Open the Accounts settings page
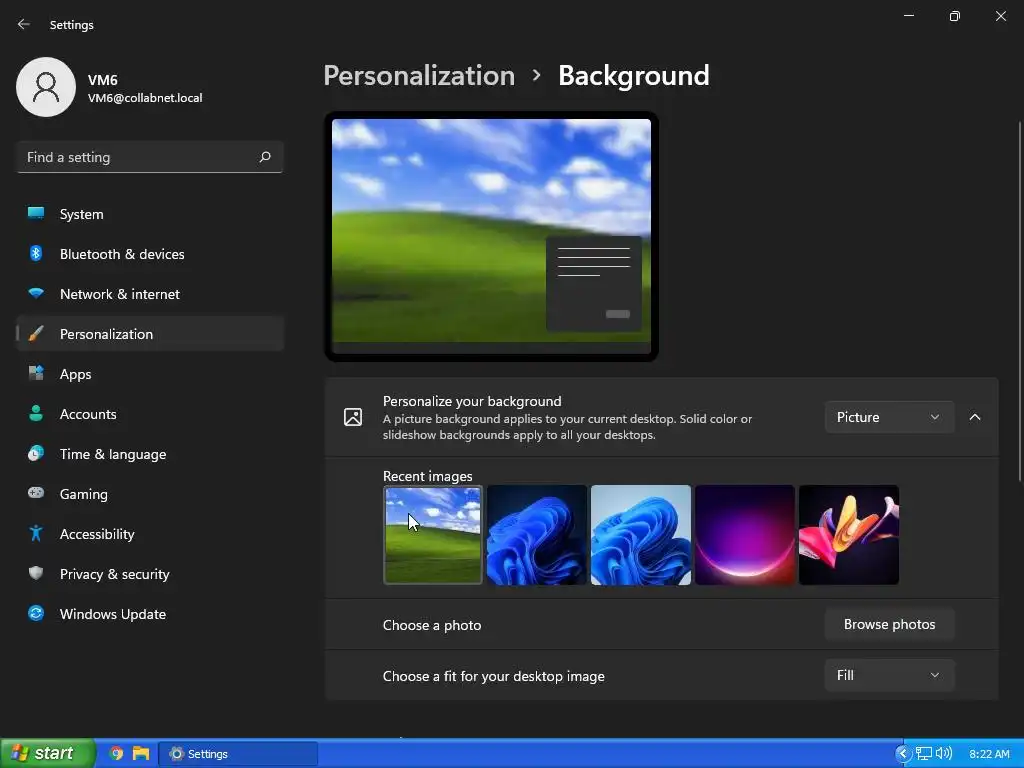The image size is (1024, 768). click(x=150, y=414)
